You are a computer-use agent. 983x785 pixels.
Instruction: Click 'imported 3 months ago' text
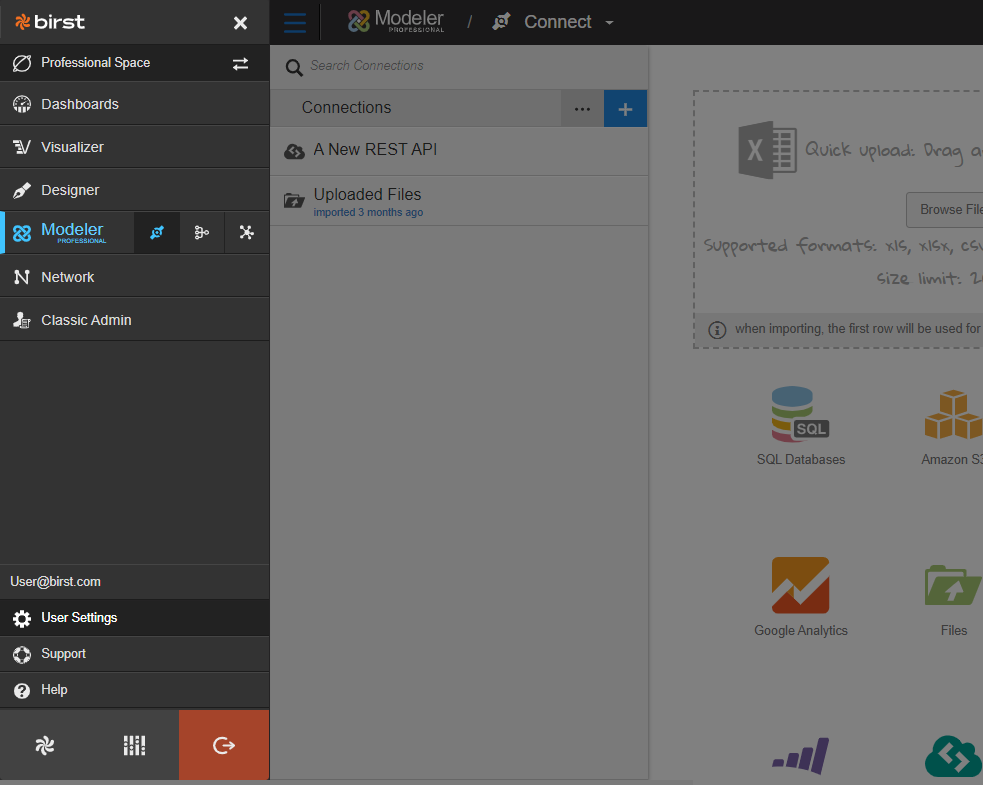[x=368, y=213]
